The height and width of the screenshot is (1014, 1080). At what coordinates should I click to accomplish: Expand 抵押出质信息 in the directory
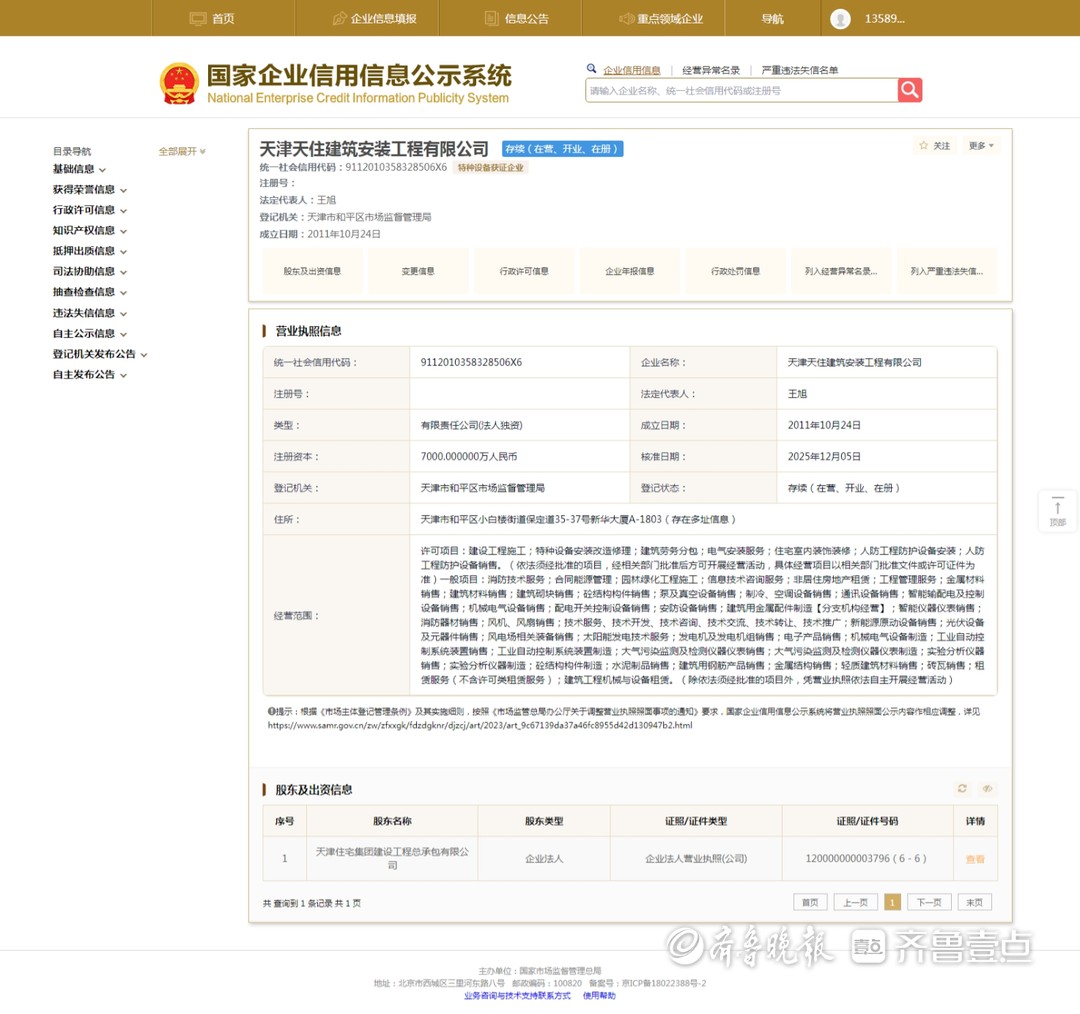tap(90, 251)
